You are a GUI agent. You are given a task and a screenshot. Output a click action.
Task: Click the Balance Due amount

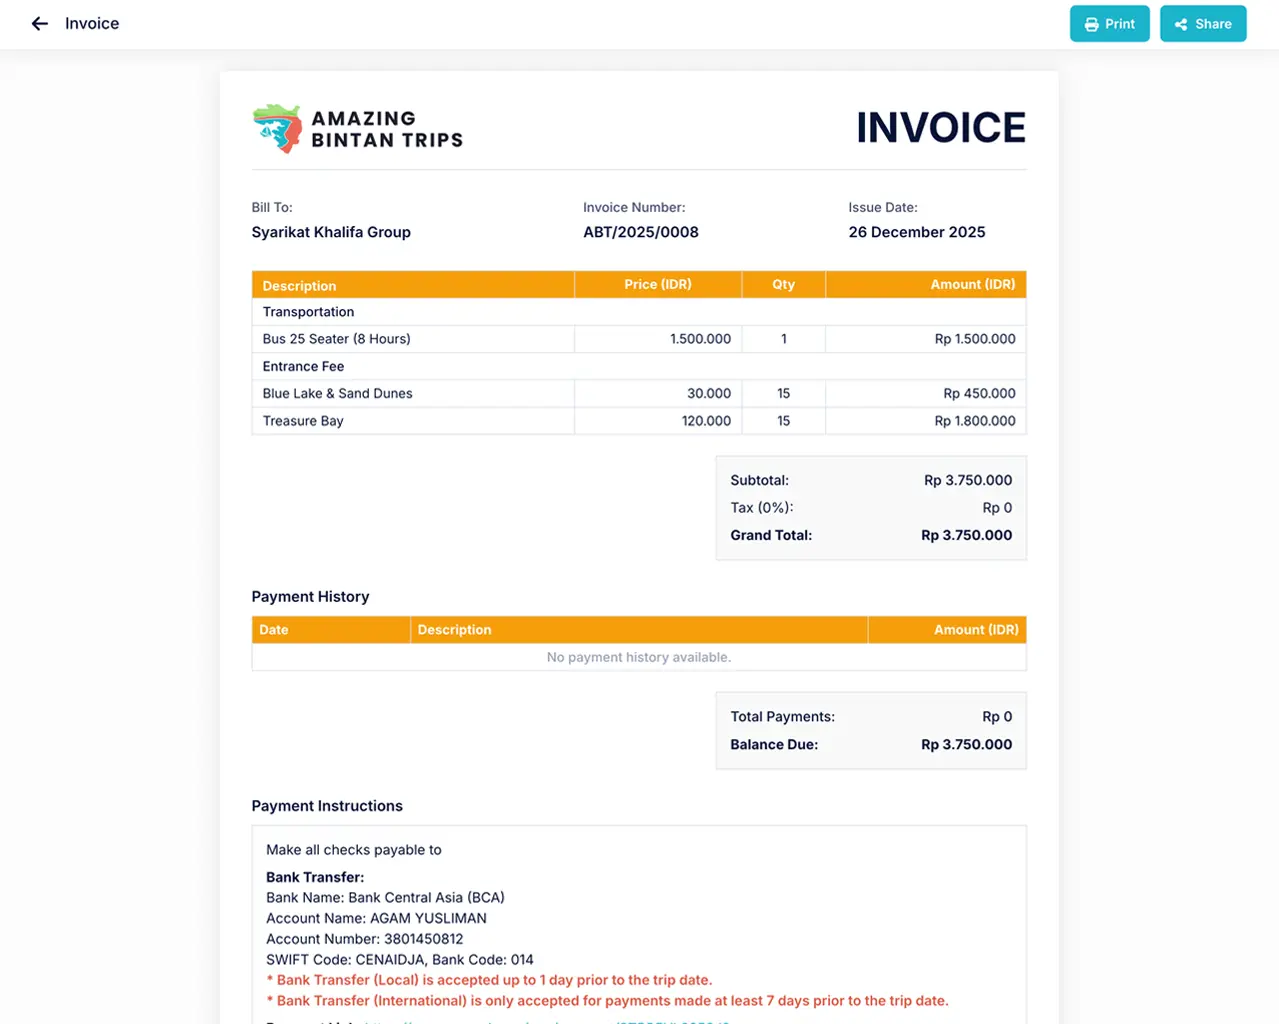[966, 744]
